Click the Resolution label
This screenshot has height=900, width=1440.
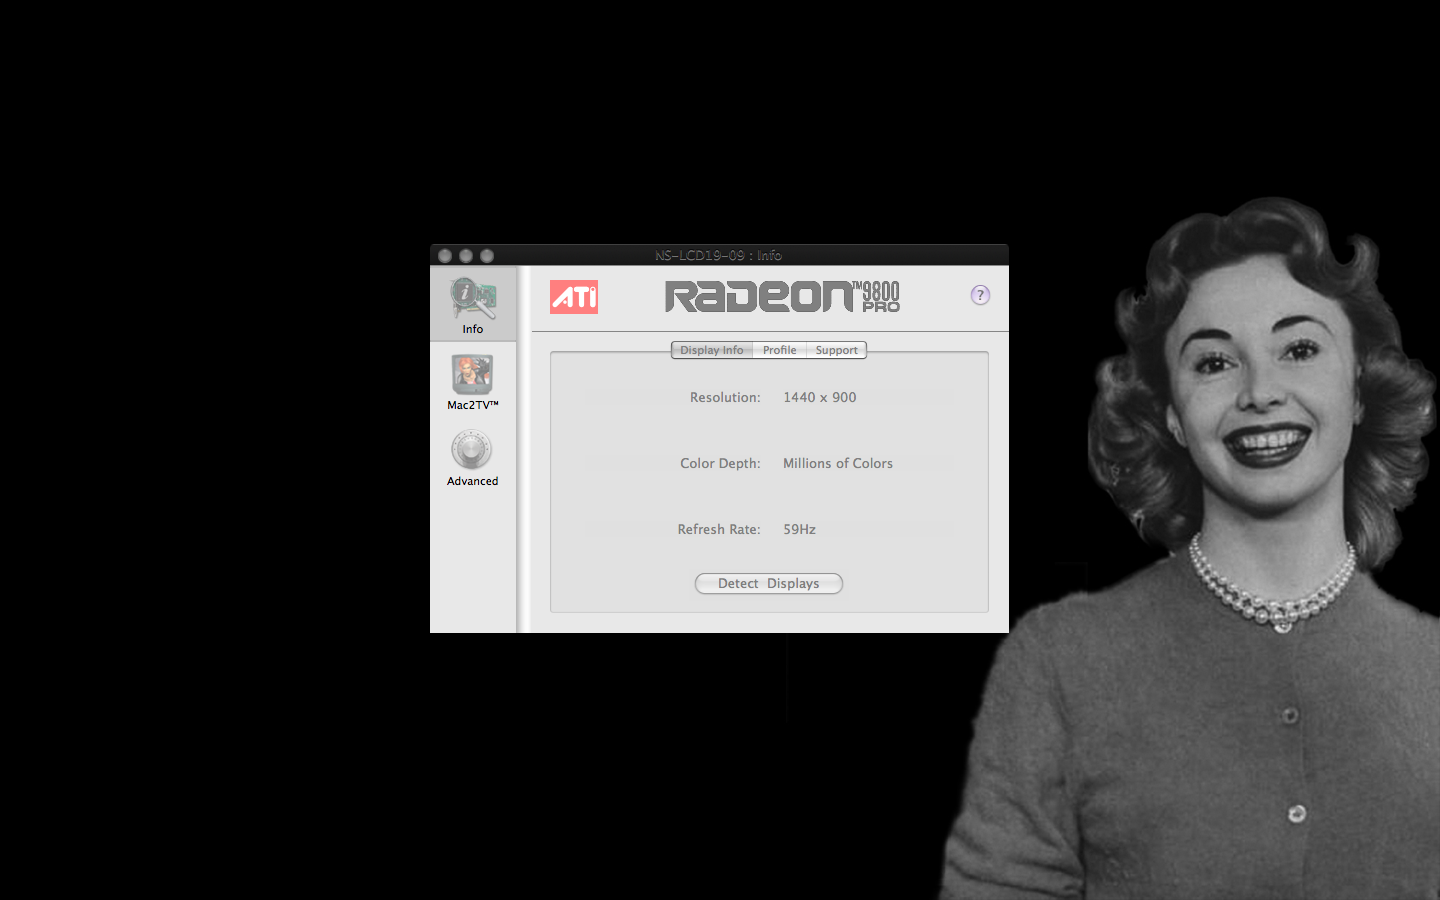coord(725,397)
